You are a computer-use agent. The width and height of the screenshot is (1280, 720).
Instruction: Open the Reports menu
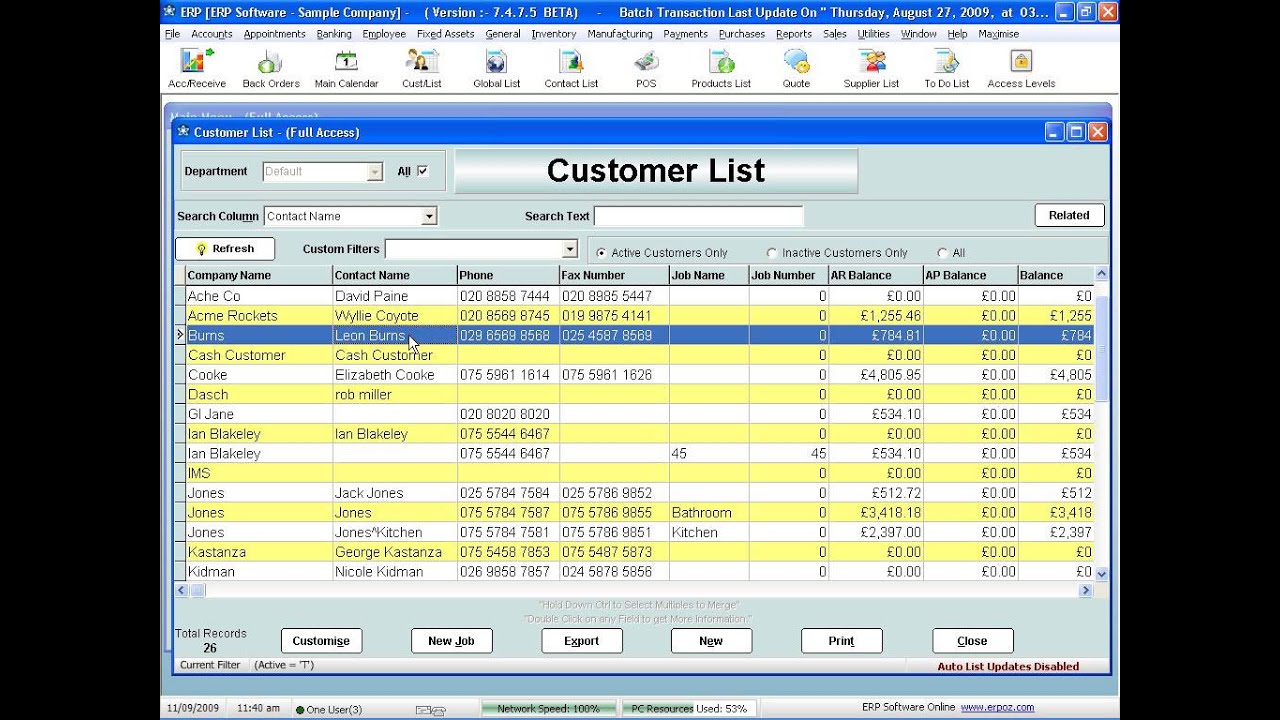point(794,34)
